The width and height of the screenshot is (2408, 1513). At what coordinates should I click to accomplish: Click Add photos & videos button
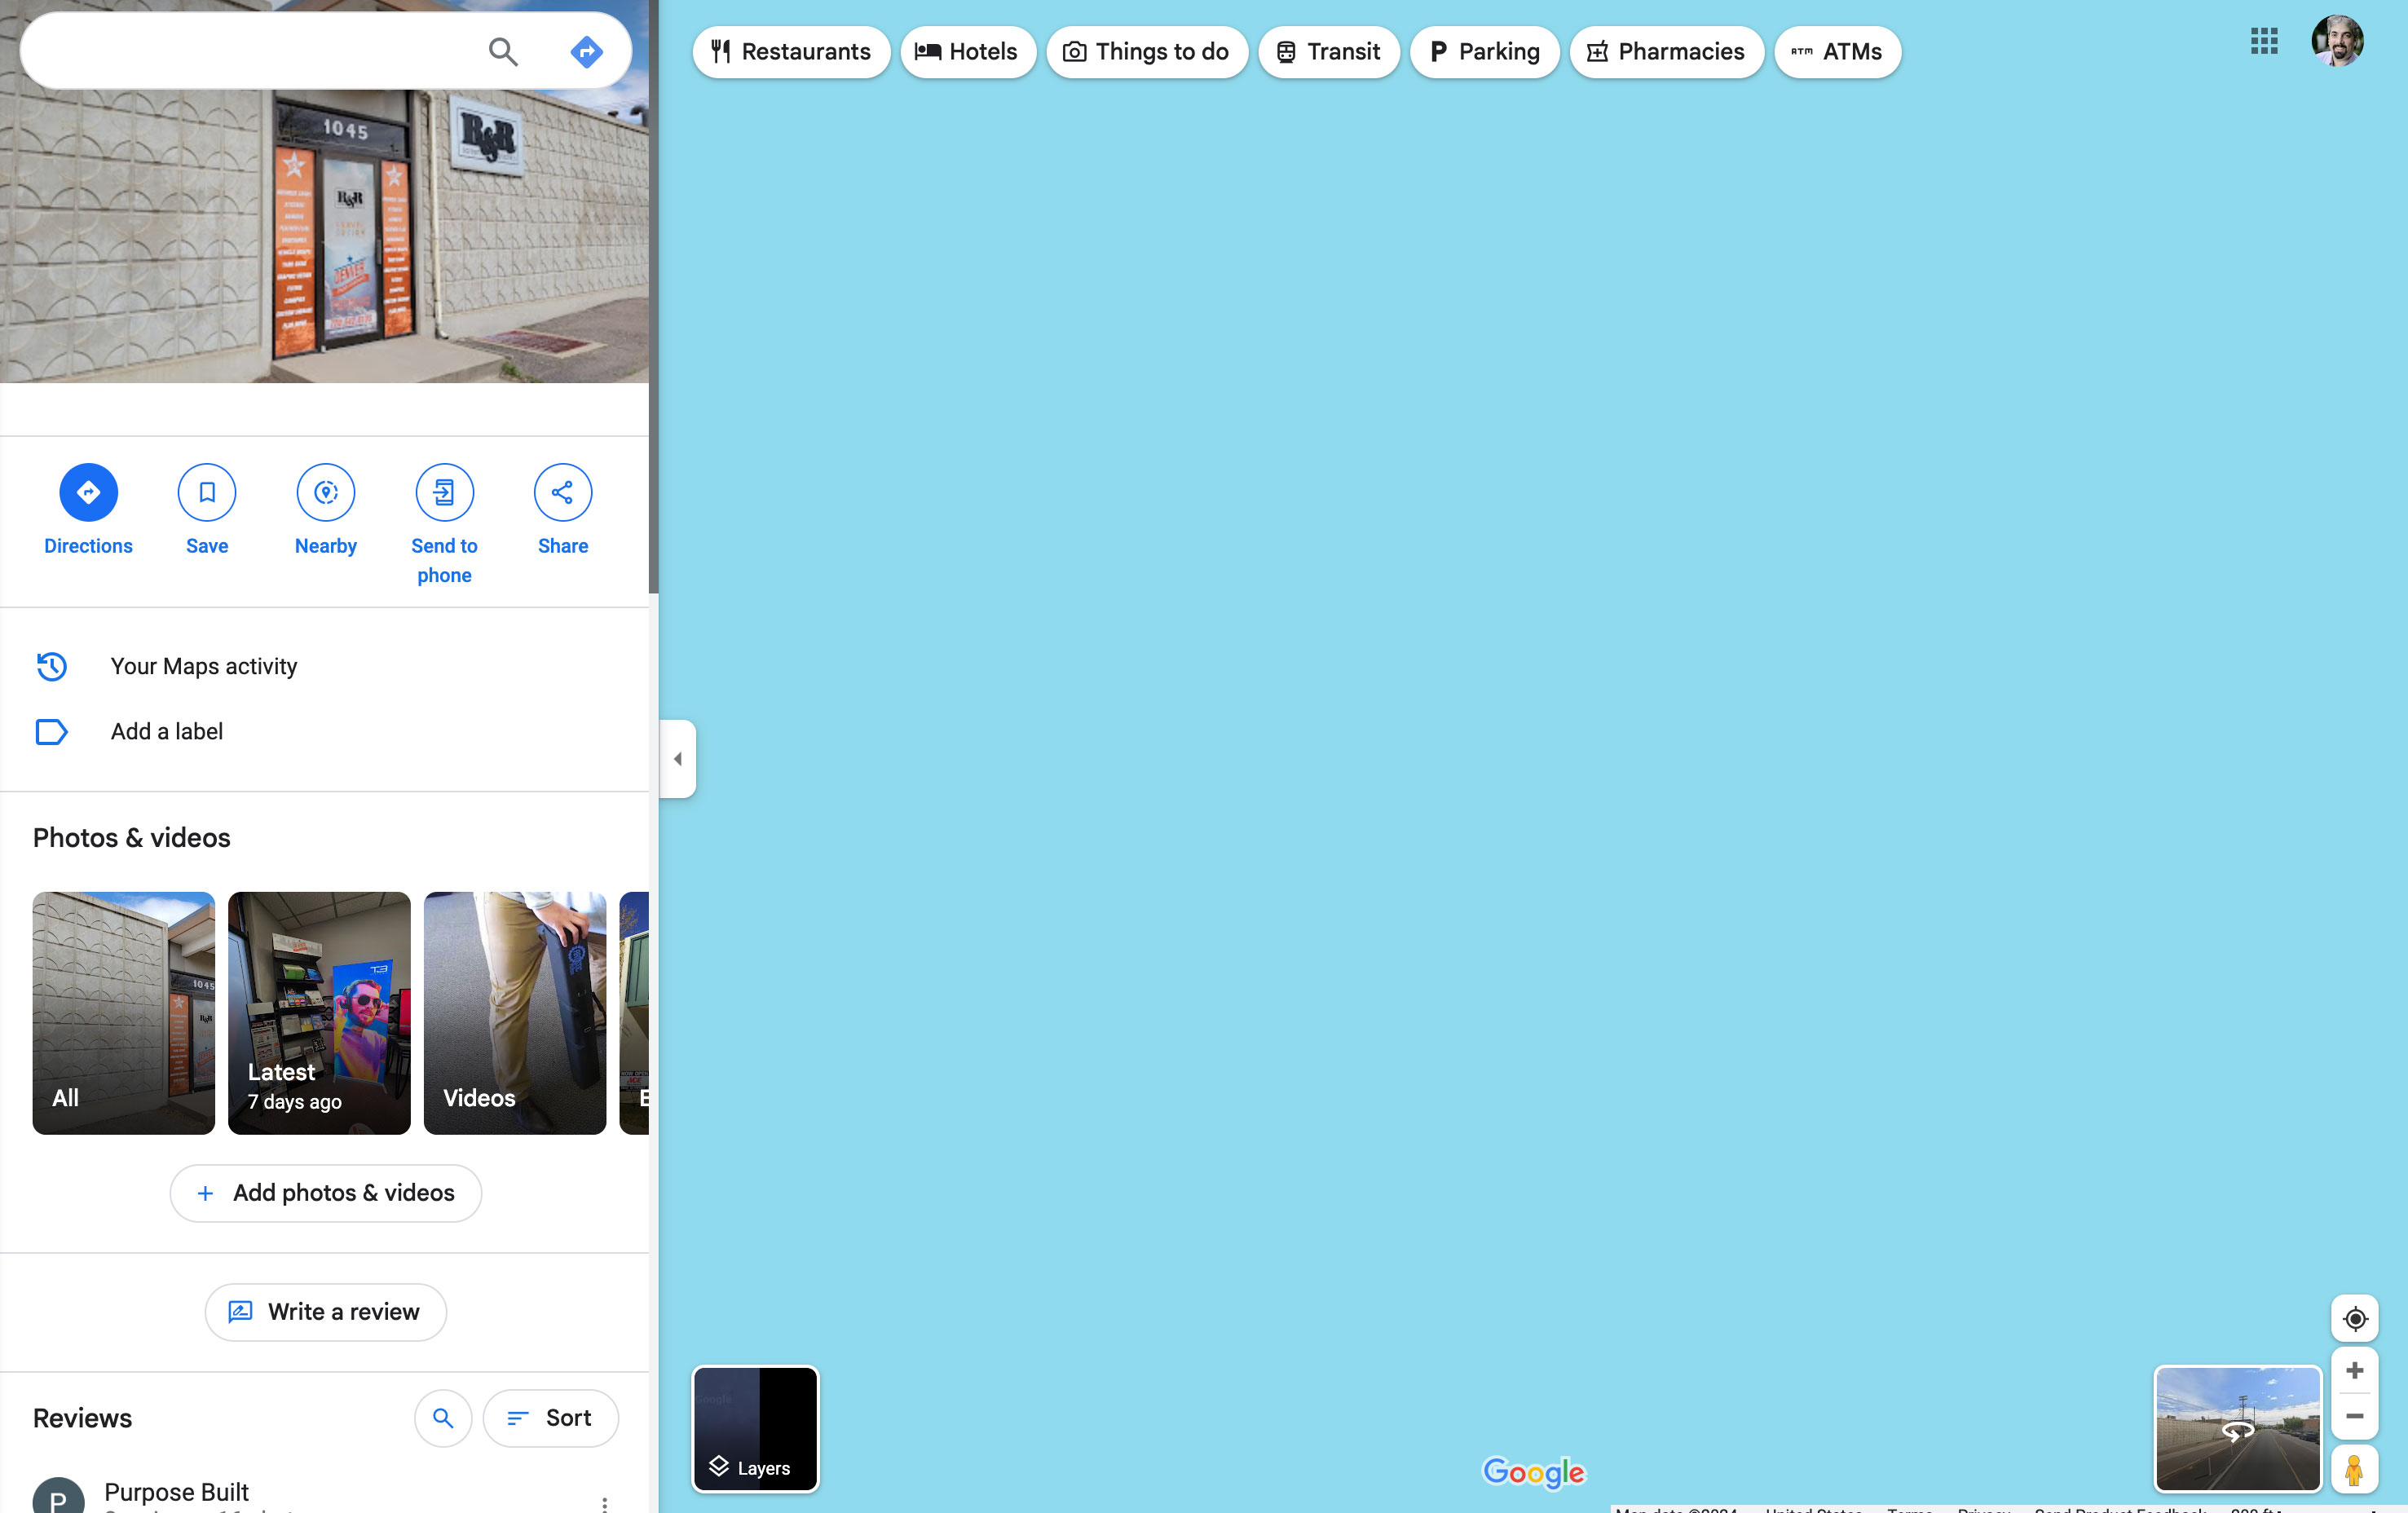click(x=326, y=1193)
